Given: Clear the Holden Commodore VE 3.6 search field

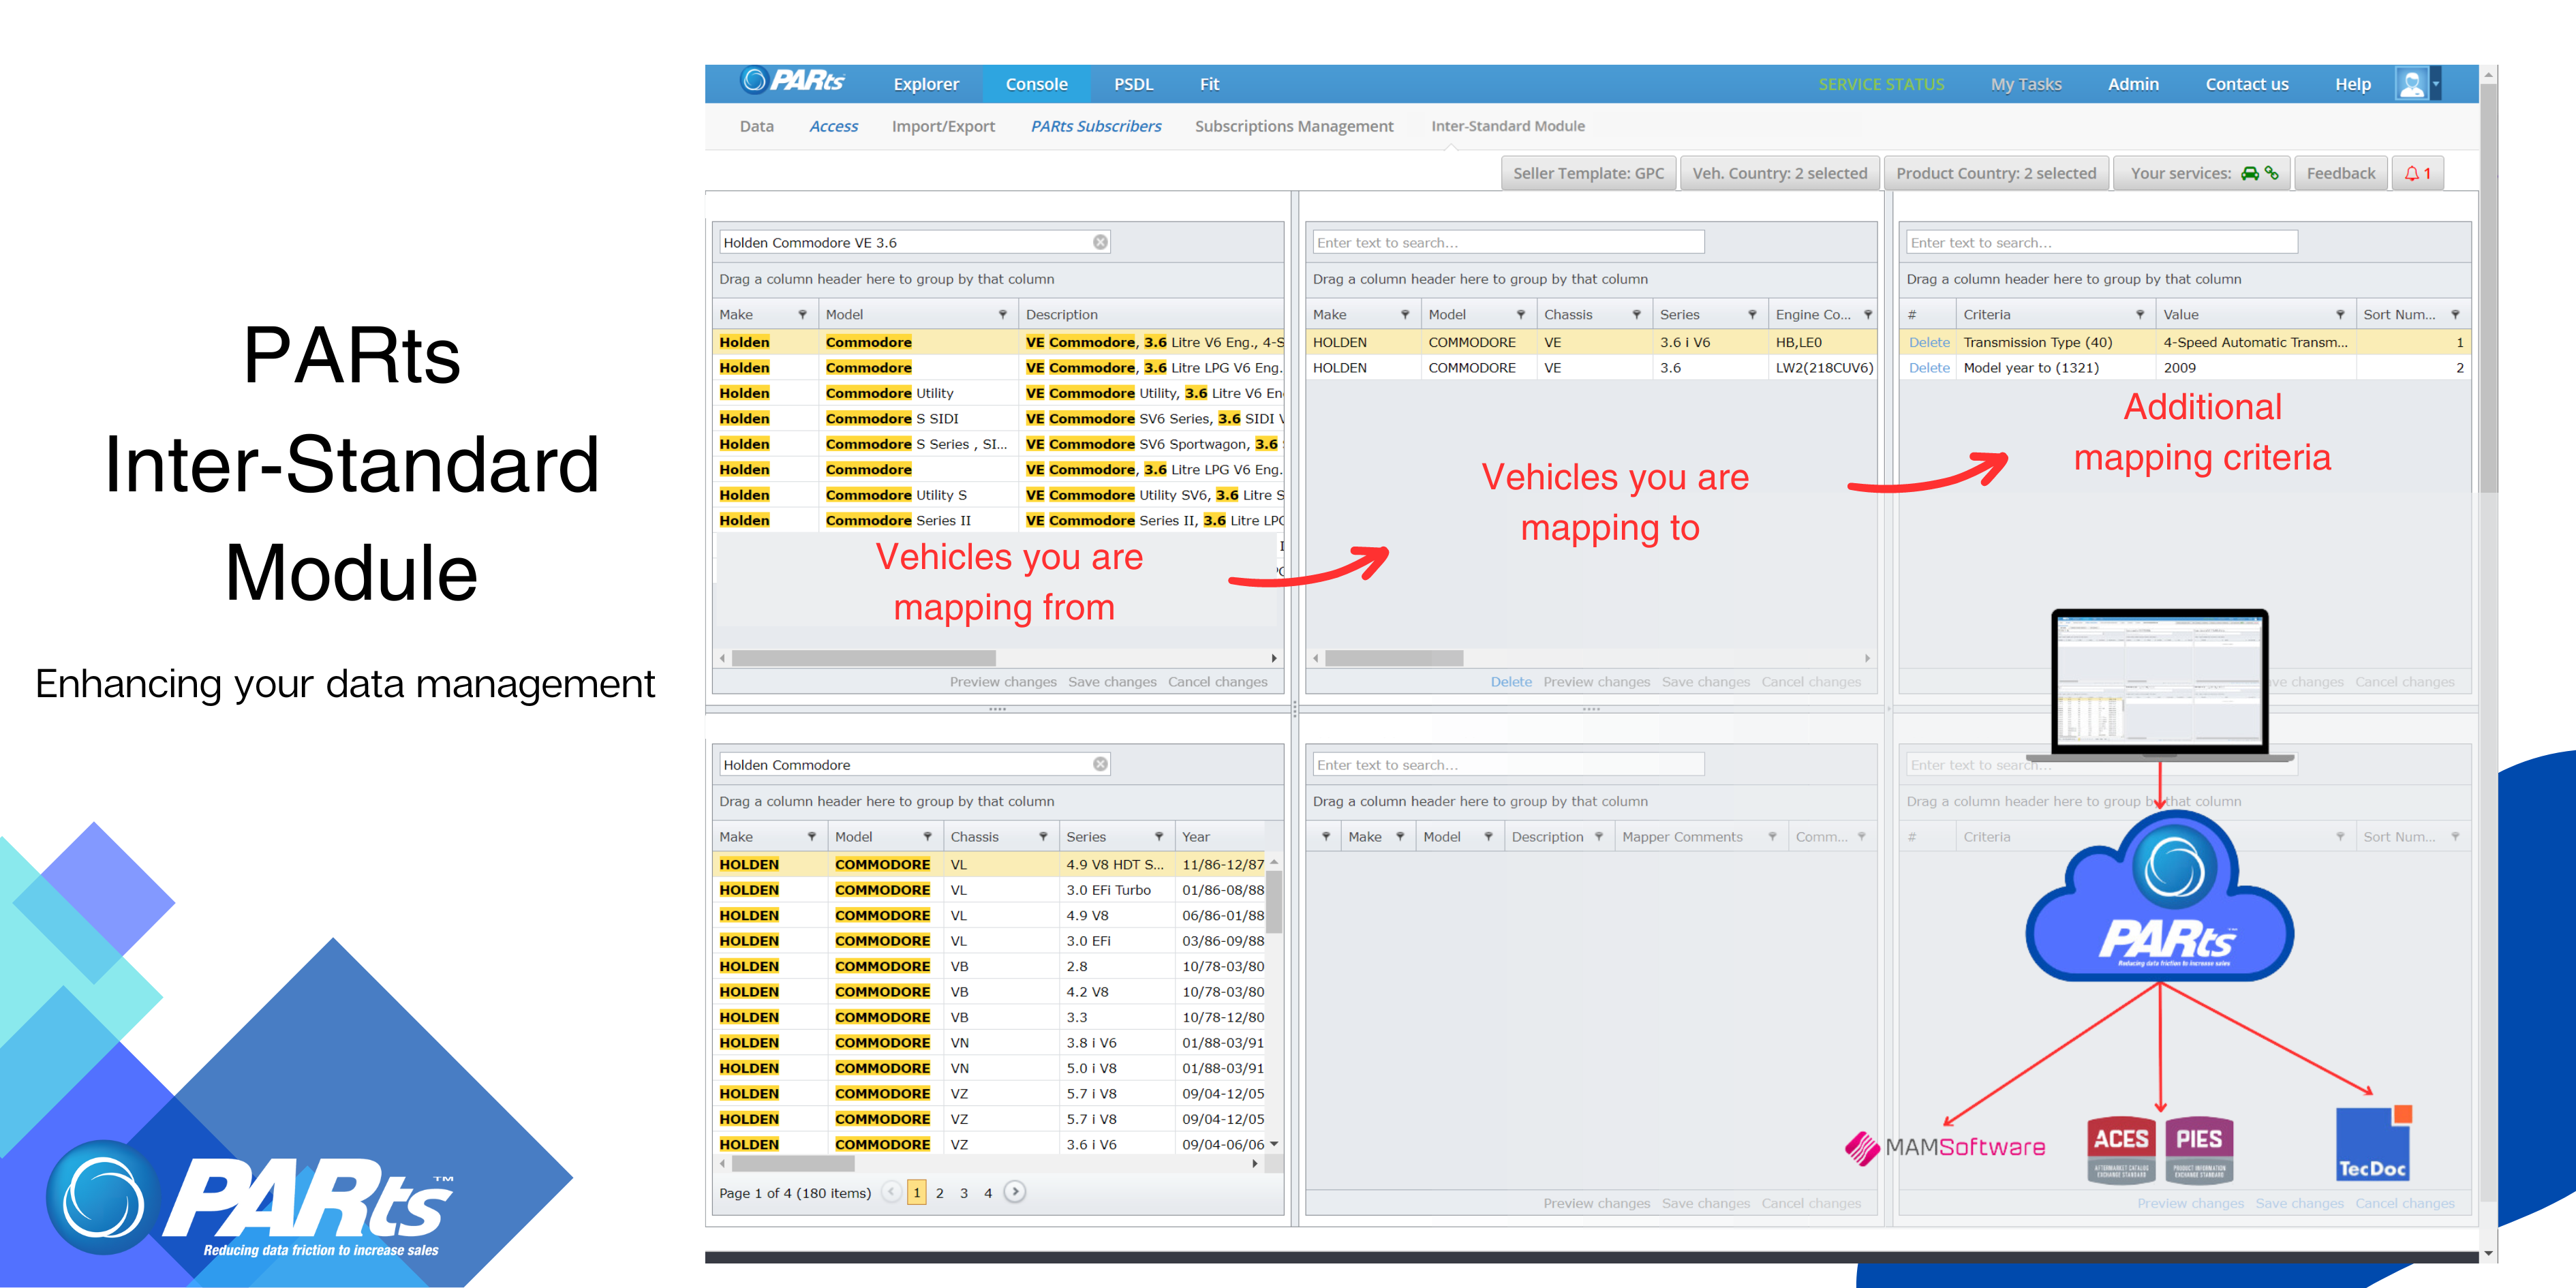Looking at the screenshot, I should 1099,241.
